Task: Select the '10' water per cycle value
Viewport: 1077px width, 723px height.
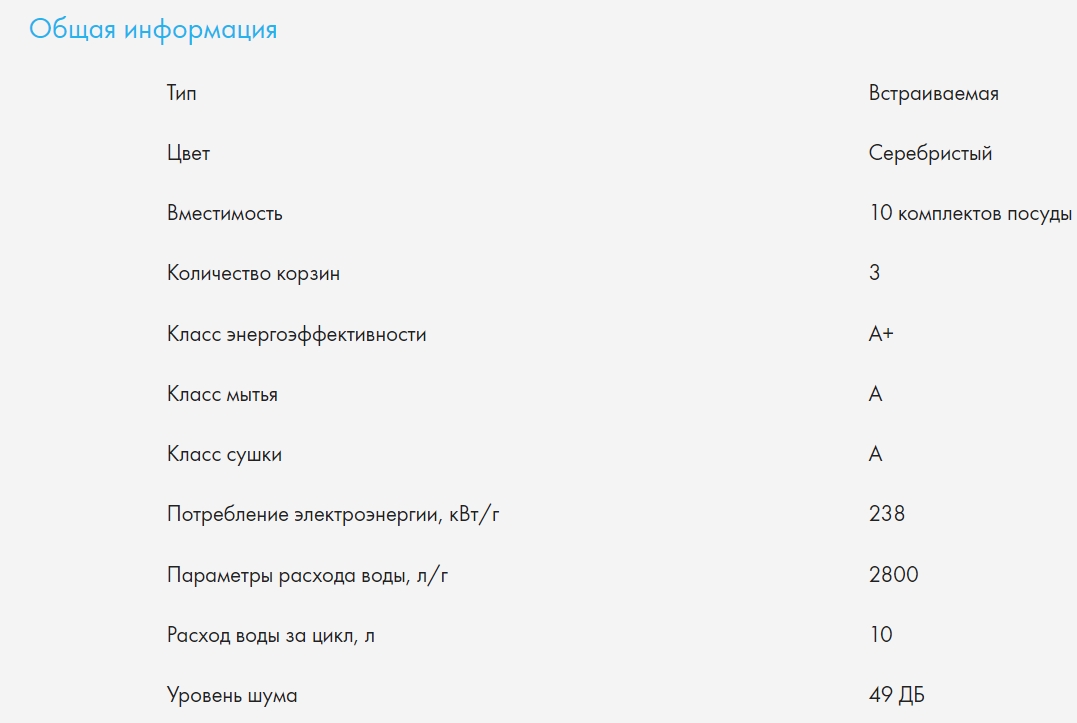Action: coord(881,635)
